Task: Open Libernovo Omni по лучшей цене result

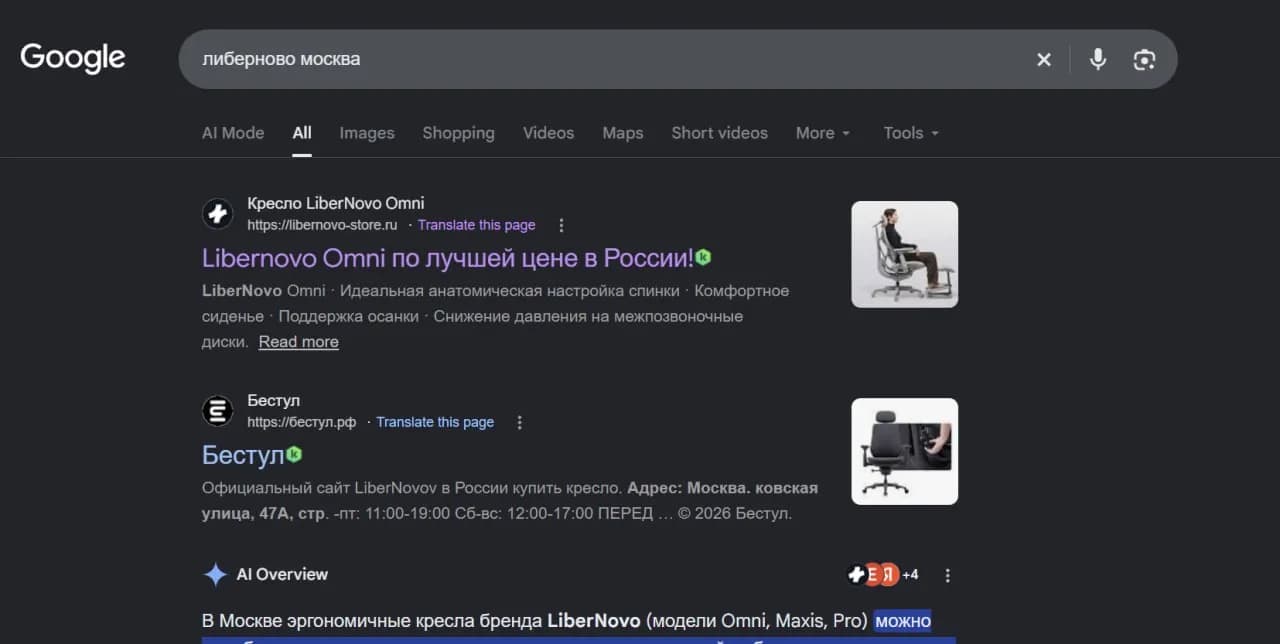Action: click(x=448, y=258)
